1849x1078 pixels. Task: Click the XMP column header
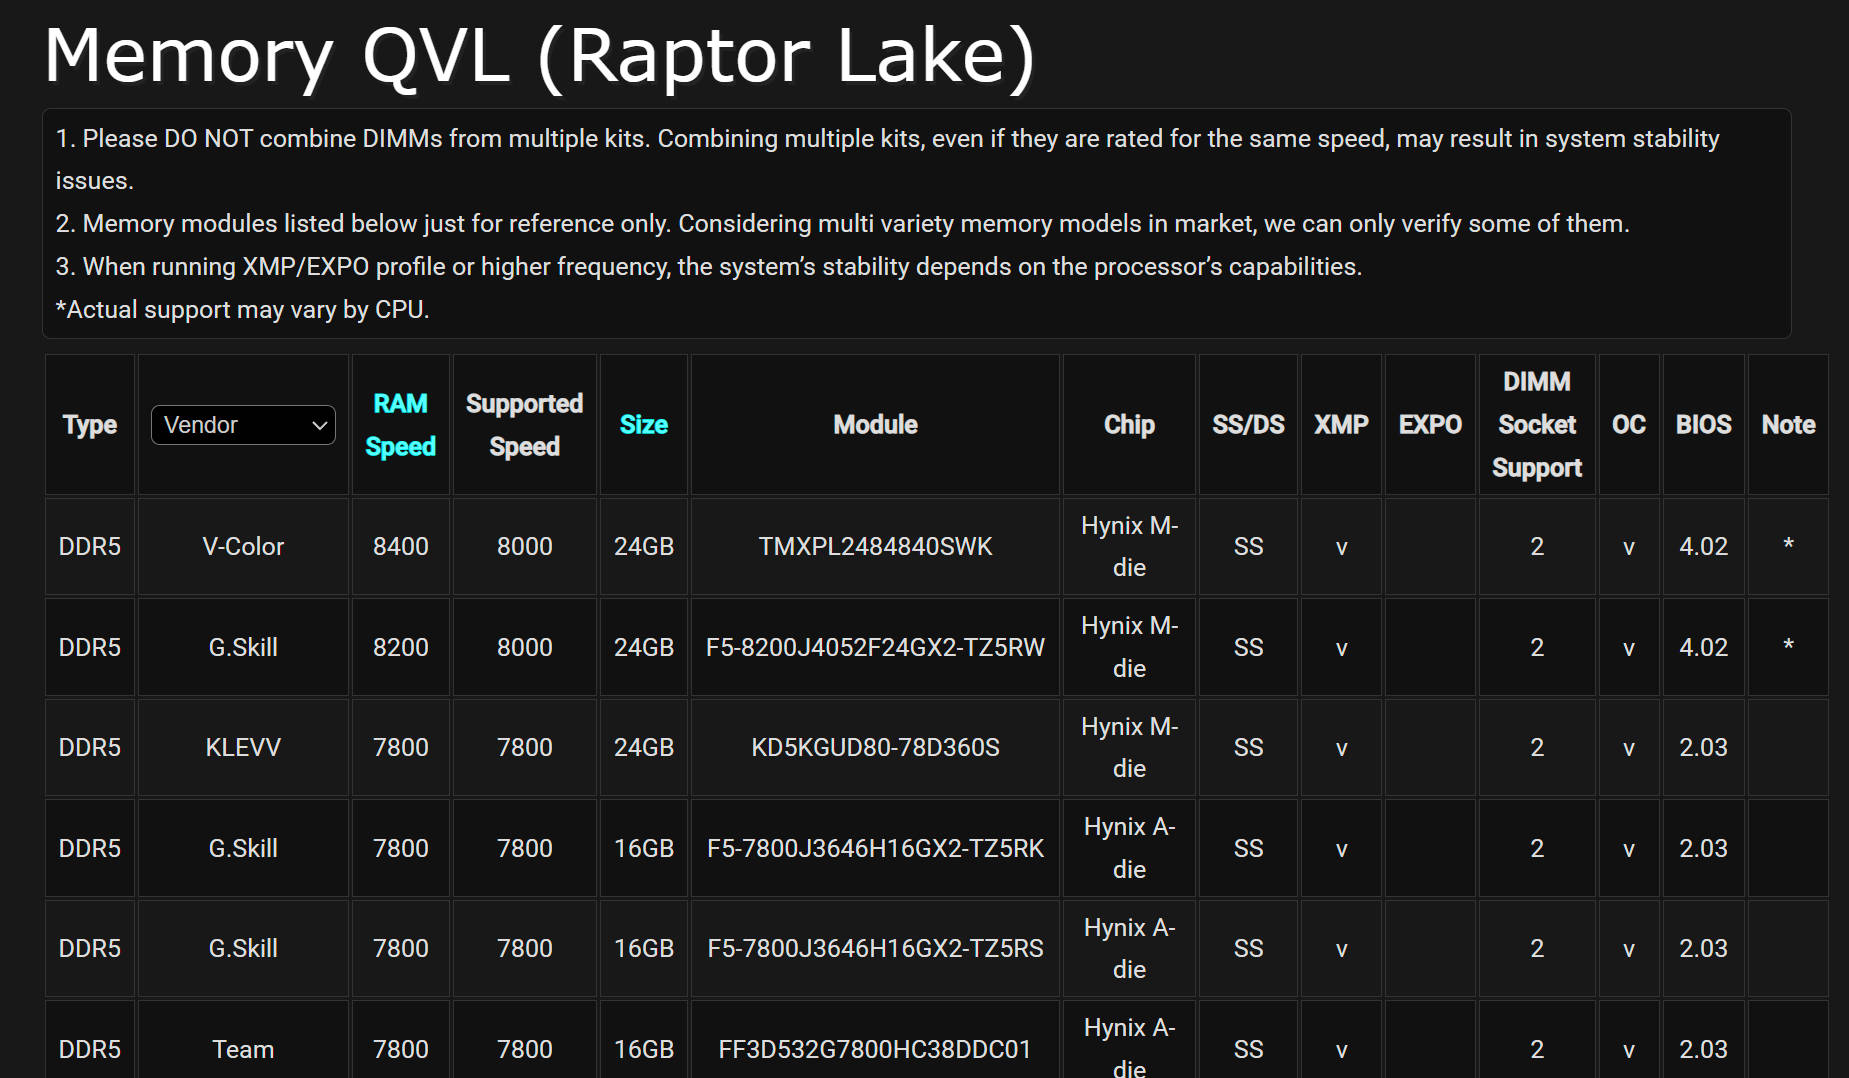click(1341, 425)
